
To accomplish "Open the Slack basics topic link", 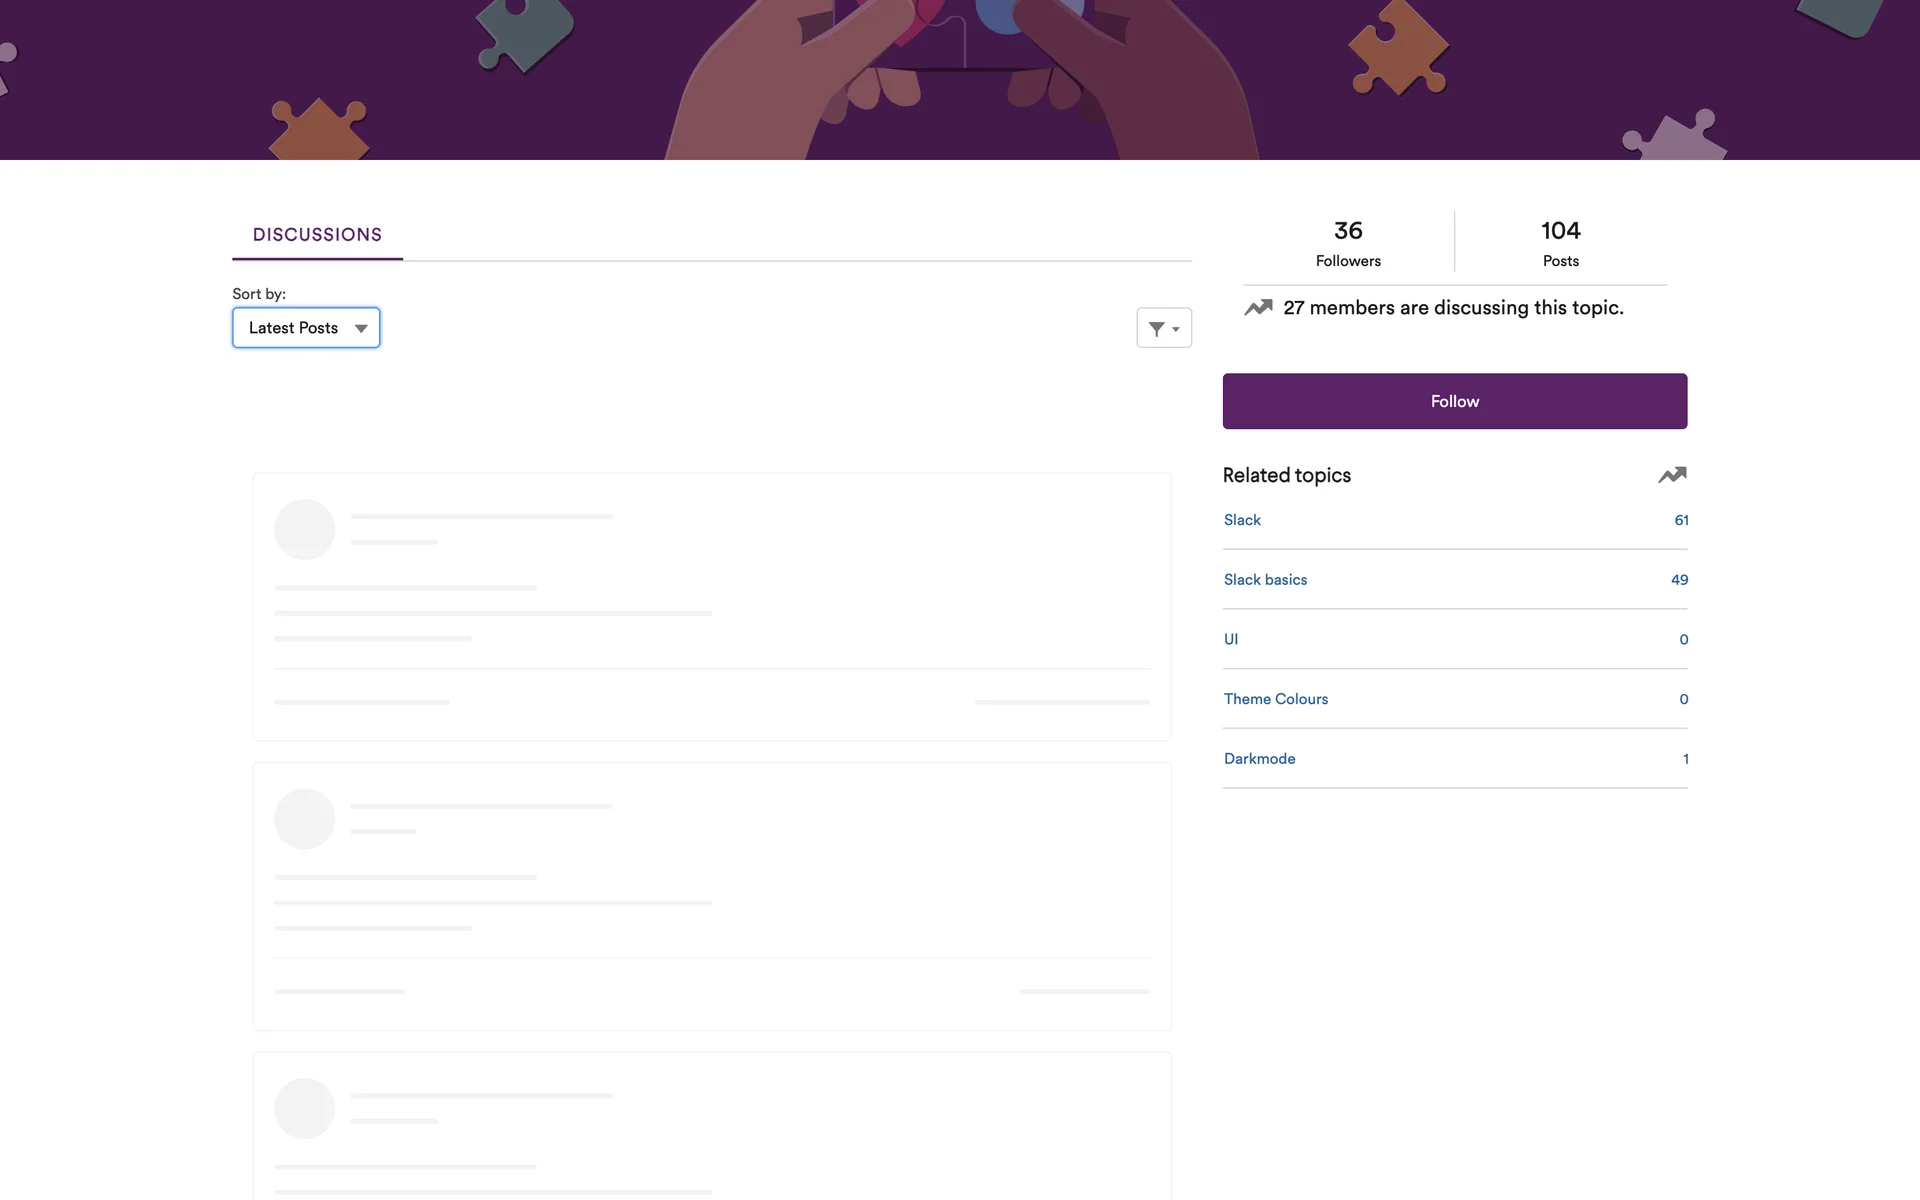I will coord(1265,580).
